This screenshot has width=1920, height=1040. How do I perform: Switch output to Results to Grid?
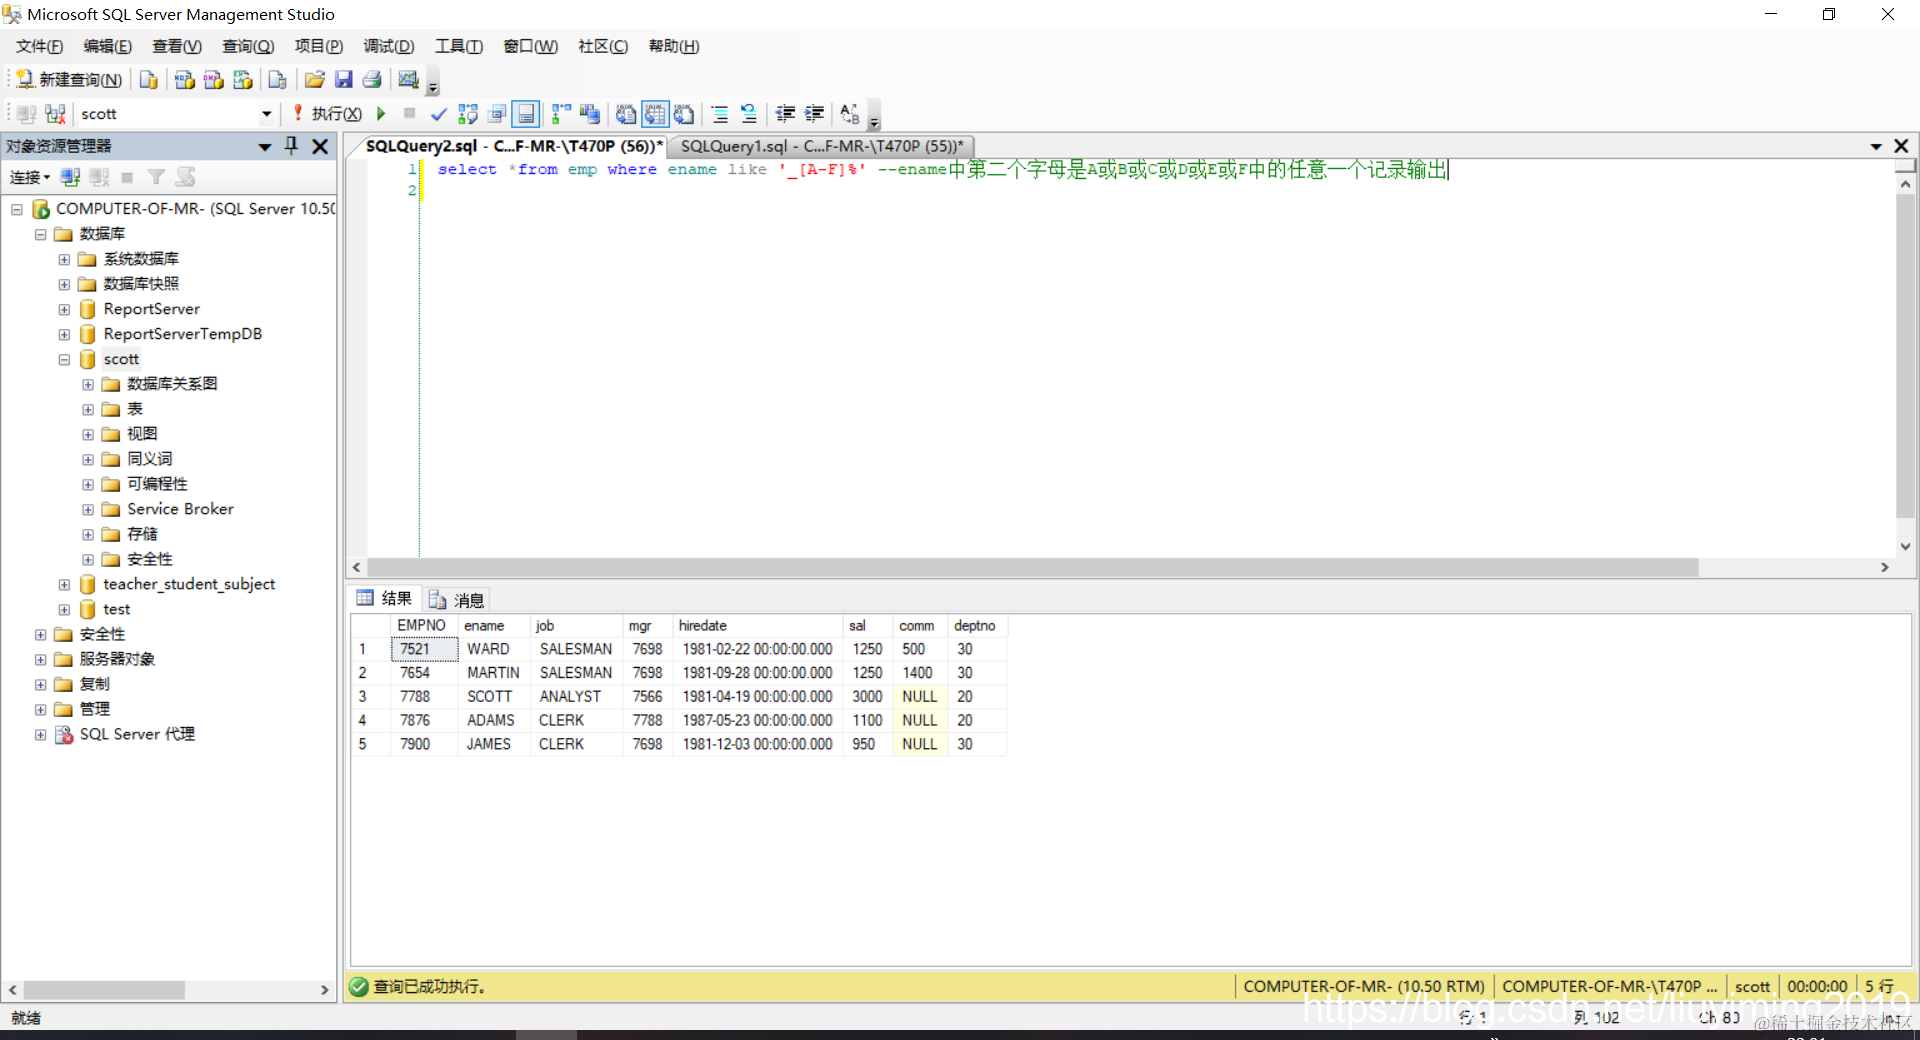[655, 114]
